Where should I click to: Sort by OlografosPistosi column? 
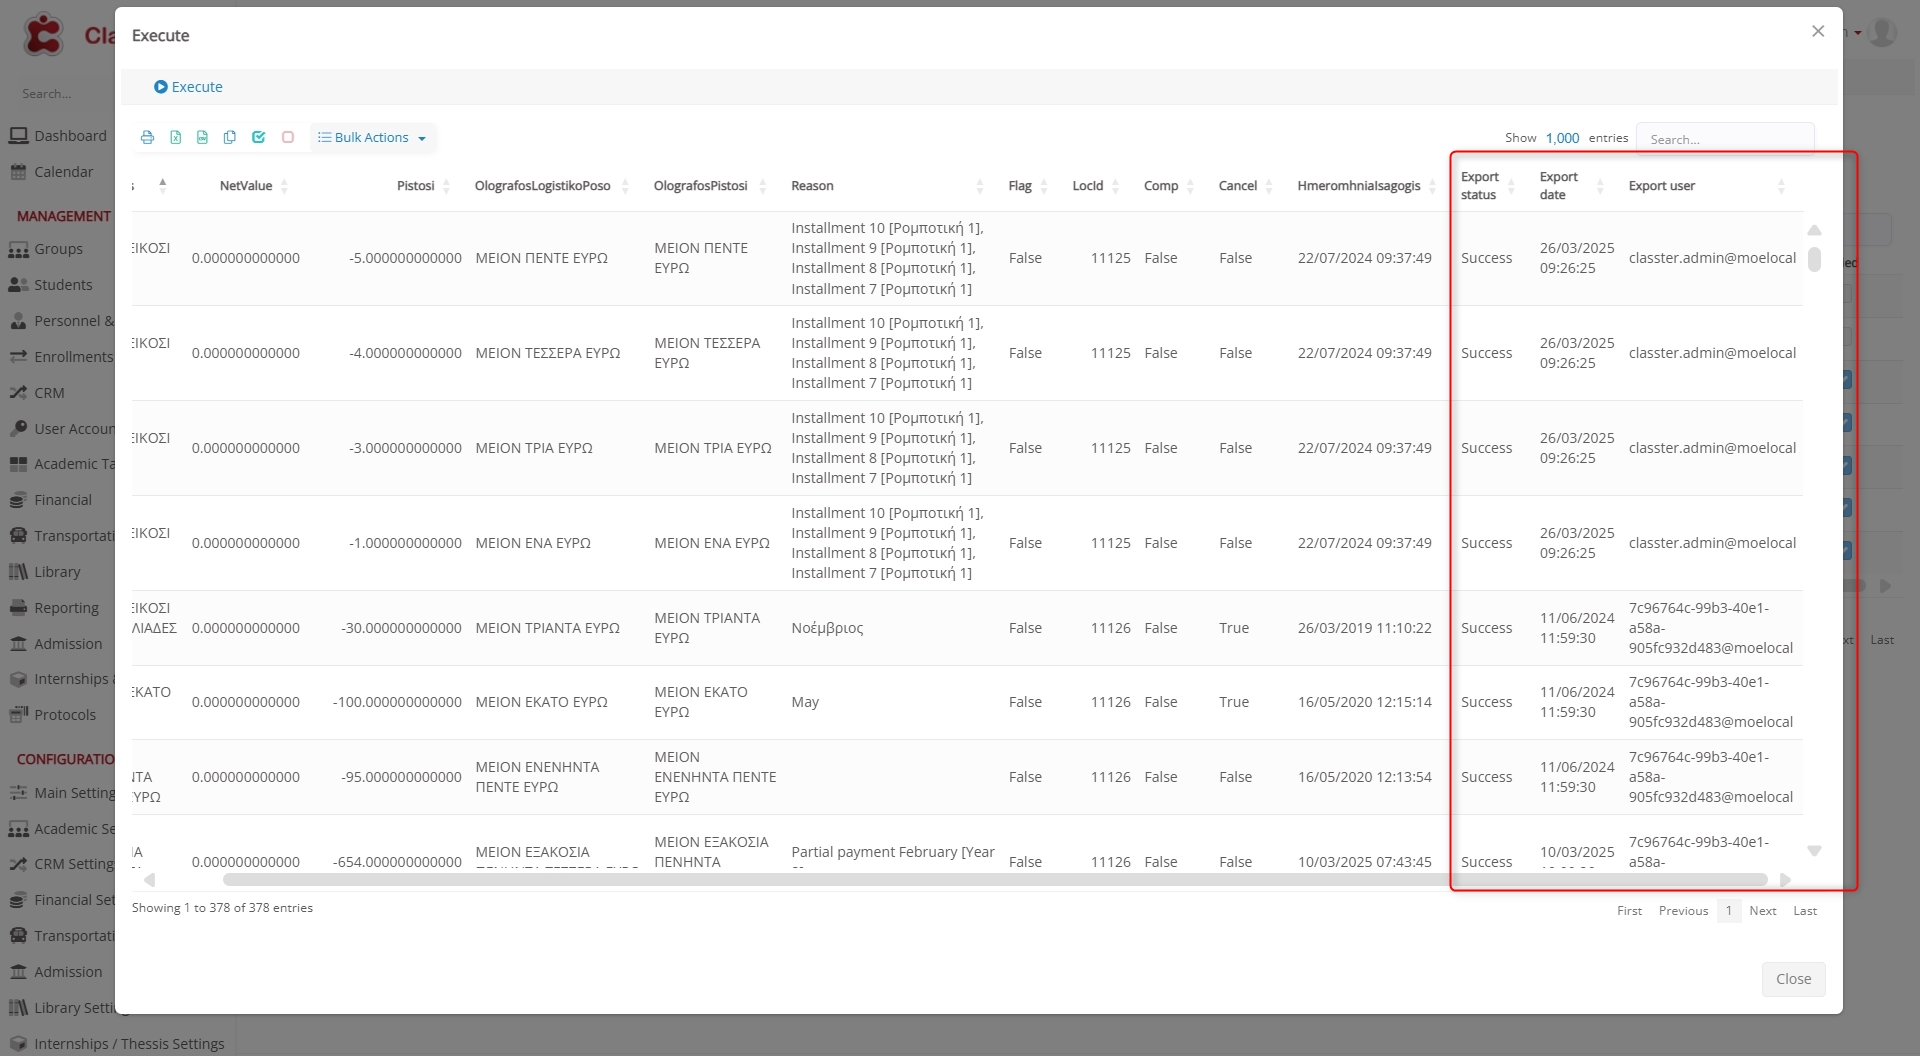tap(701, 186)
